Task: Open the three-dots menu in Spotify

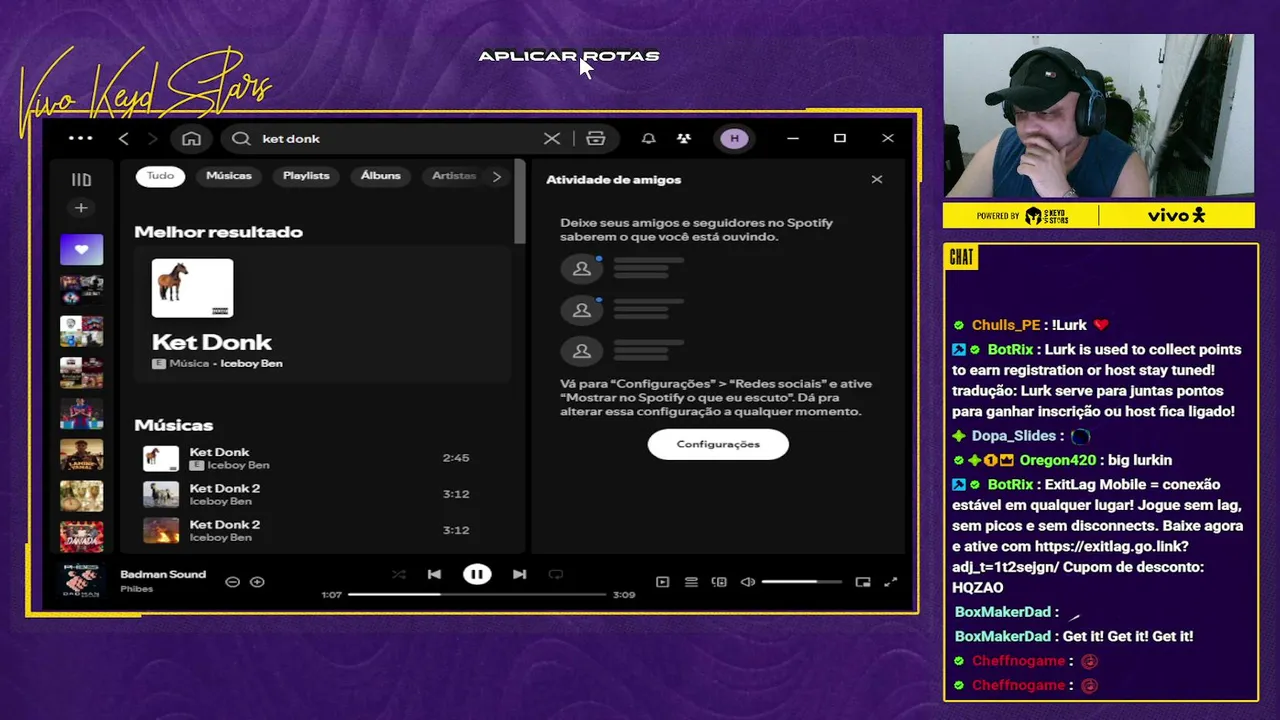Action: (x=81, y=138)
